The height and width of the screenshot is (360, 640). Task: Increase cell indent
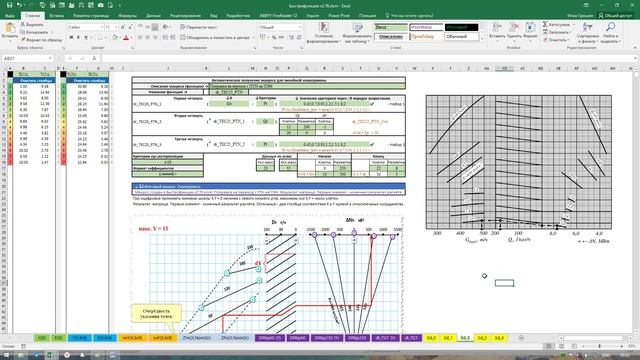(173, 38)
